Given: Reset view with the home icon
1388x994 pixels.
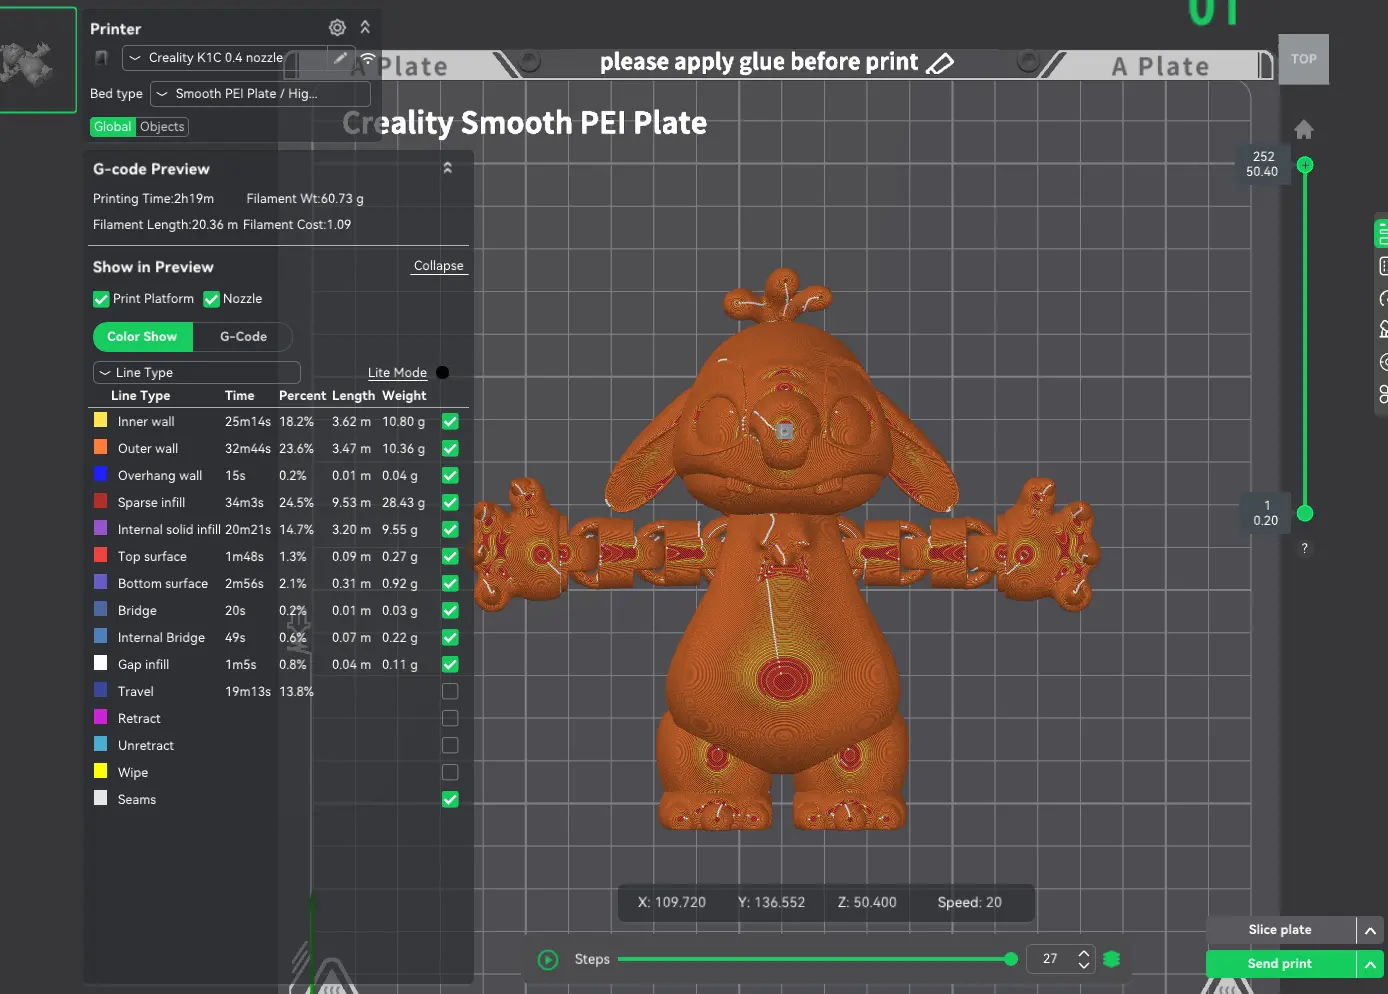Looking at the screenshot, I should pos(1304,130).
